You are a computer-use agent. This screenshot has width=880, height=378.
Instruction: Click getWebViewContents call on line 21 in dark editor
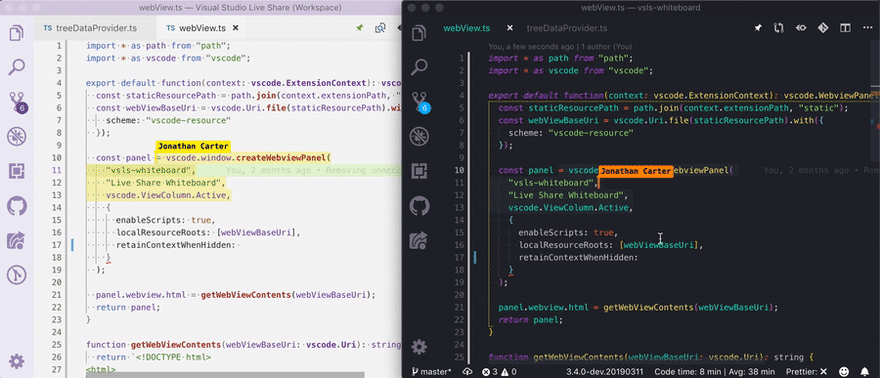648,307
